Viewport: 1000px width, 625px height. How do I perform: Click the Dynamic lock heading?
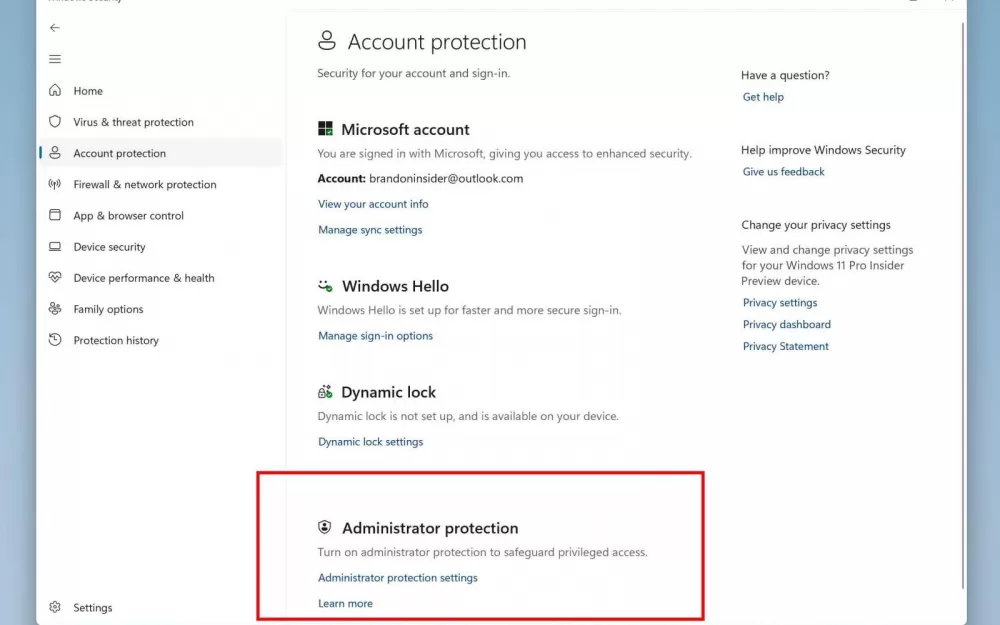tap(388, 392)
